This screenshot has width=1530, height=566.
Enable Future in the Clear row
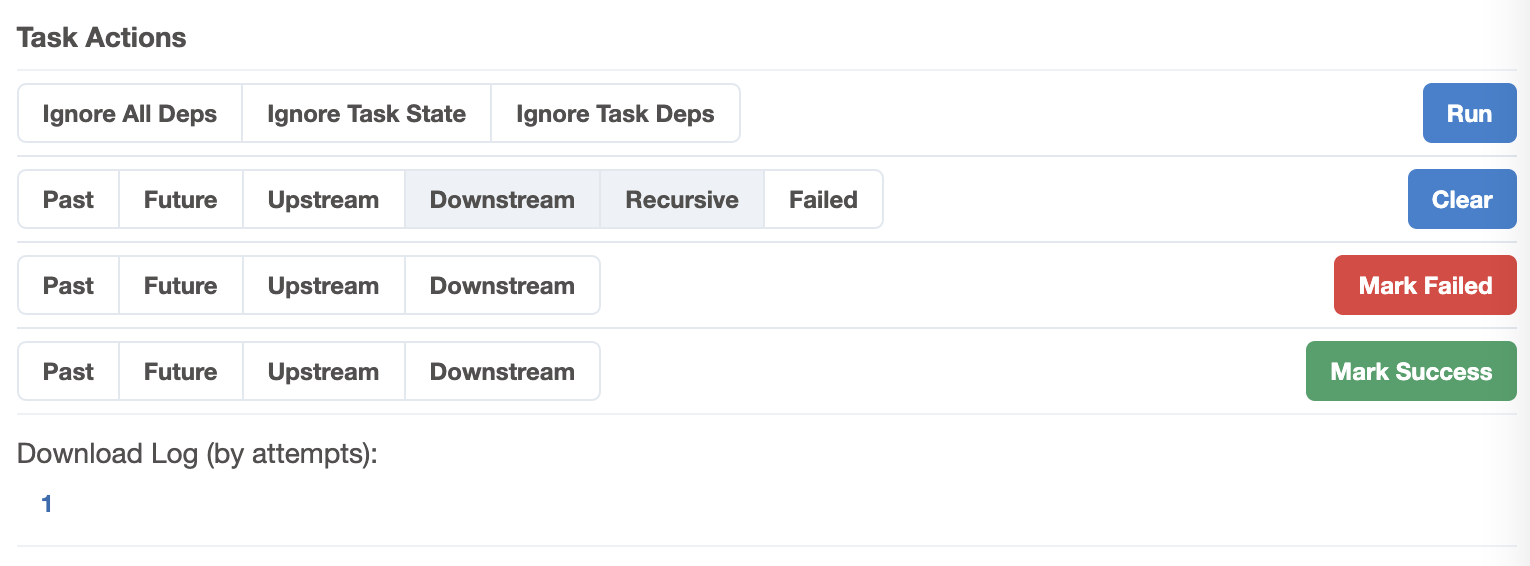click(x=180, y=200)
